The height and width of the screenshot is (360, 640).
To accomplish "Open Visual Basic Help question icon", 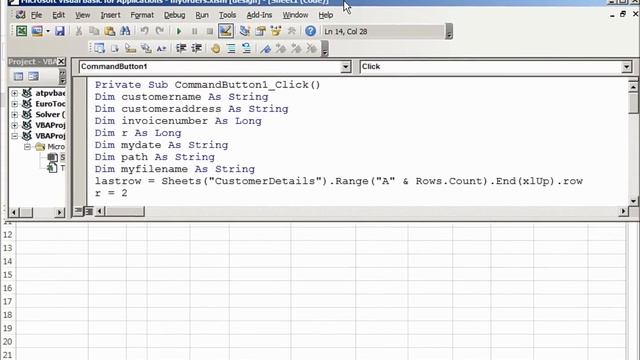I will tap(310, 31).
